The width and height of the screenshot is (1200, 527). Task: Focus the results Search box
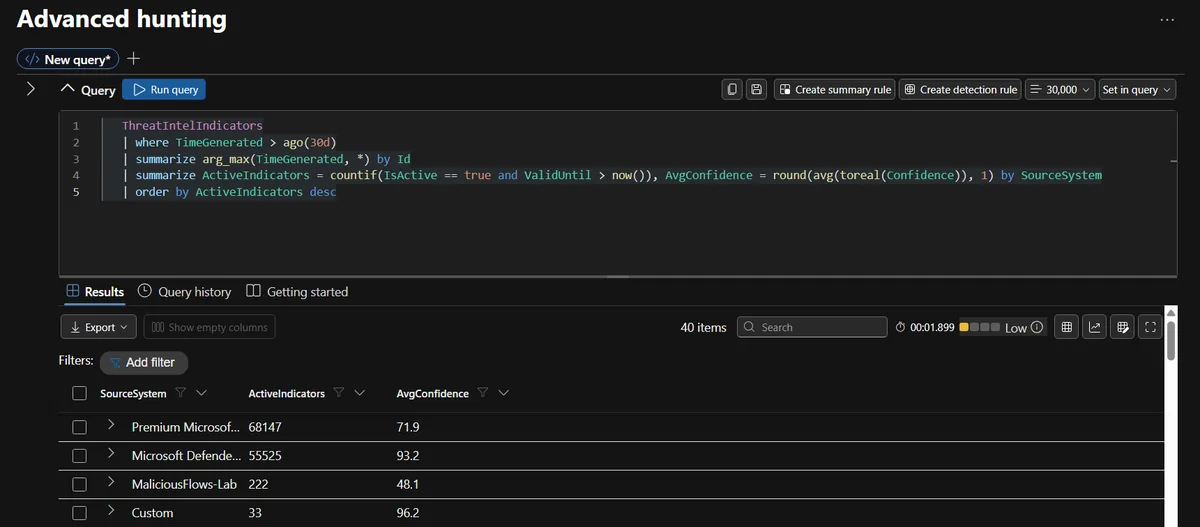pos(812,327)
